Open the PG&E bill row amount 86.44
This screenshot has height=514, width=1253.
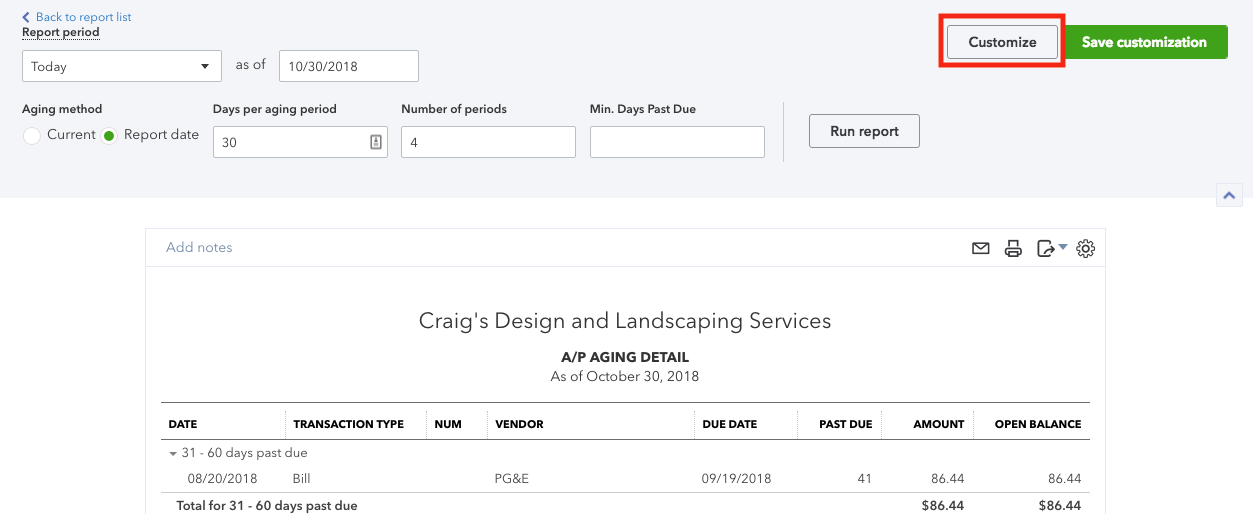pos(944,479)
